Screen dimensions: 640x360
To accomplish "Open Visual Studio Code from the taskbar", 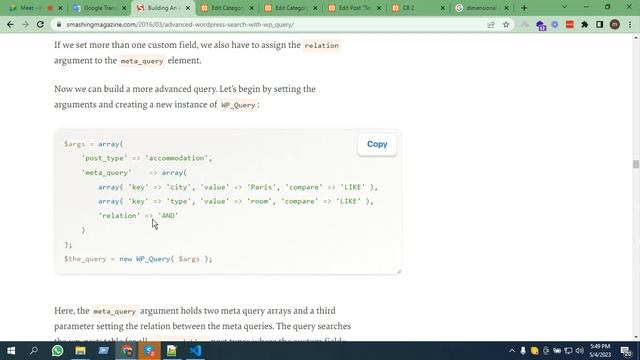I will click(196, 351).
